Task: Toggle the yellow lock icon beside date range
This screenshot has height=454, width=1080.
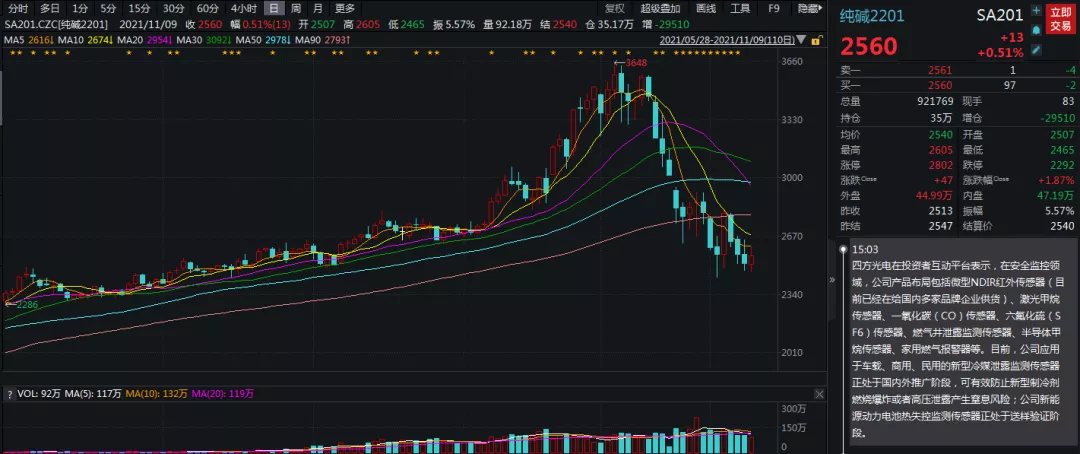Action: click(816, 41)
